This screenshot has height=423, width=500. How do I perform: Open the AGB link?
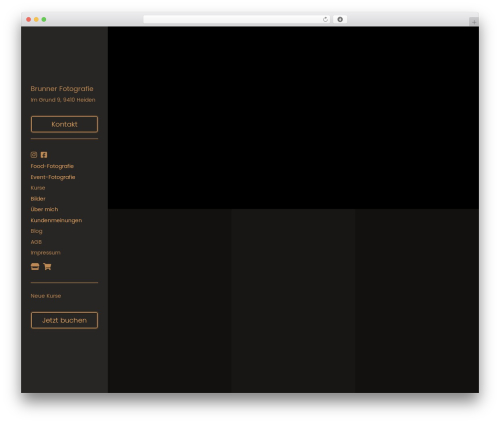pos(36,242)
